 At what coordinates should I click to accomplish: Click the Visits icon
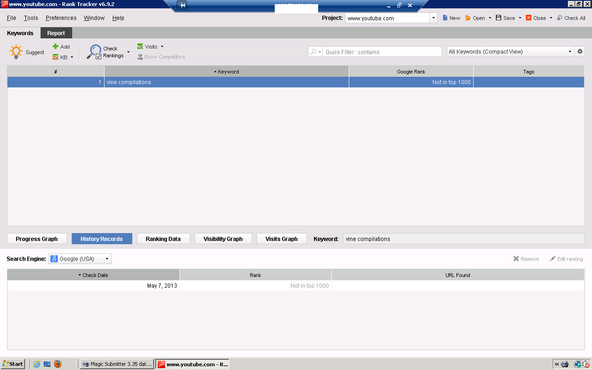[140, 46]
